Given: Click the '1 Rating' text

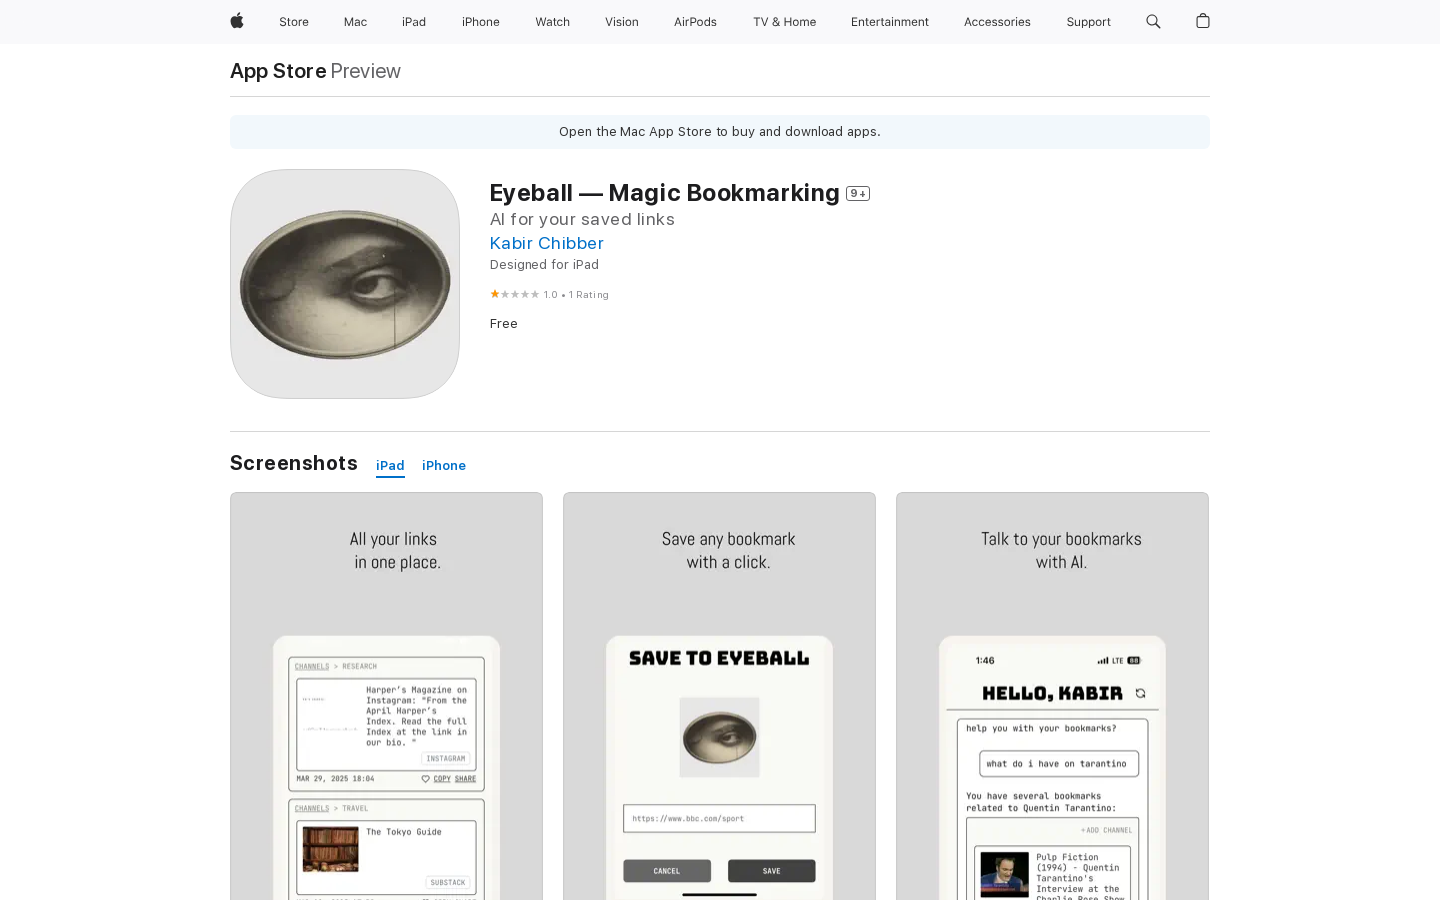Looking at the screenshot, I should click(x=589, y=295).
